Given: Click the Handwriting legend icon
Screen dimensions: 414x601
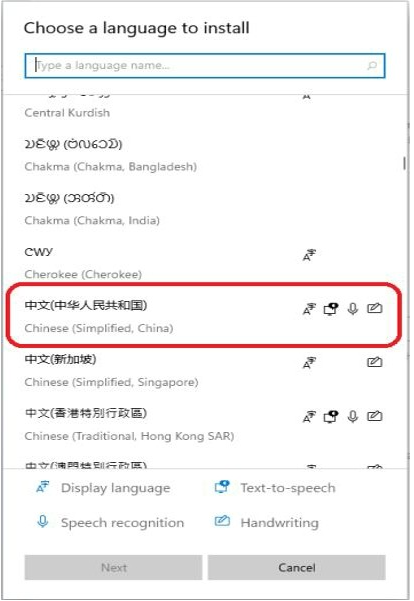Looking at the screenshot, I should coord(222,521).
